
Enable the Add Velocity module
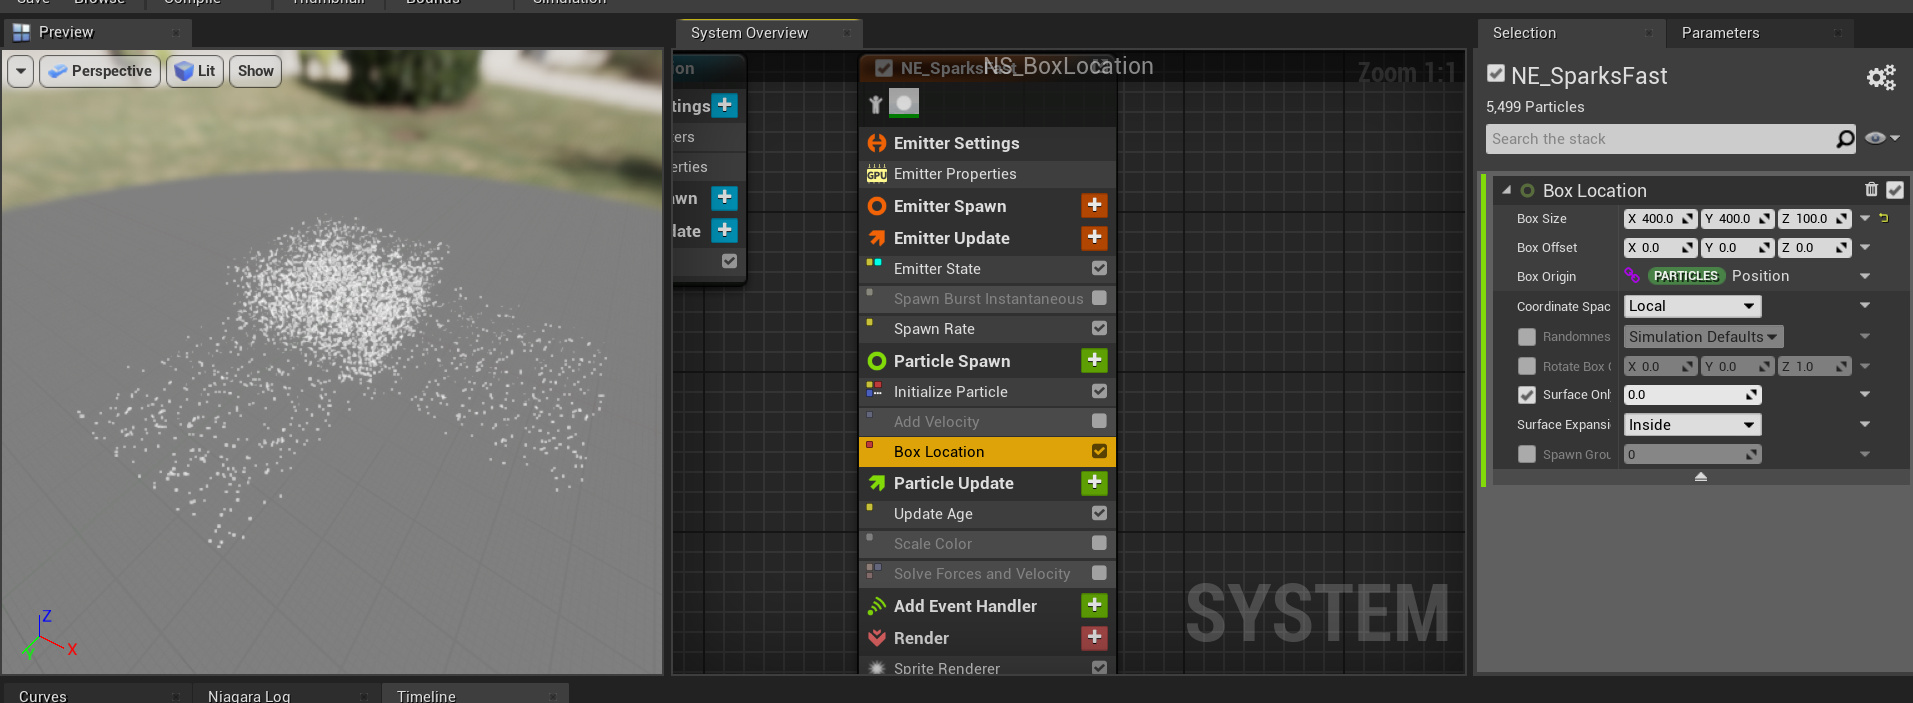[1099, 421]
